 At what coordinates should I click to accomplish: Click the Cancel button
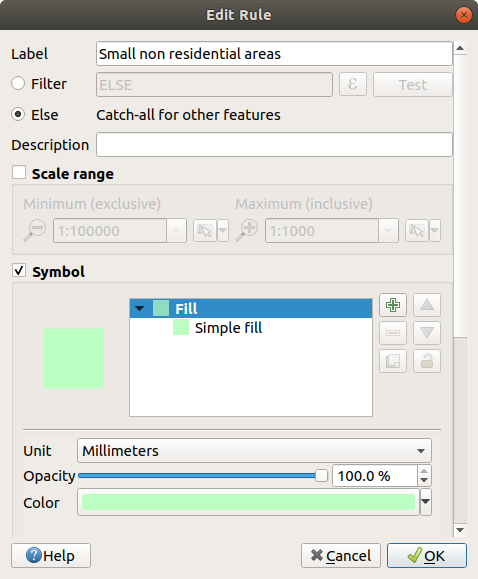(x=341, y=555)
